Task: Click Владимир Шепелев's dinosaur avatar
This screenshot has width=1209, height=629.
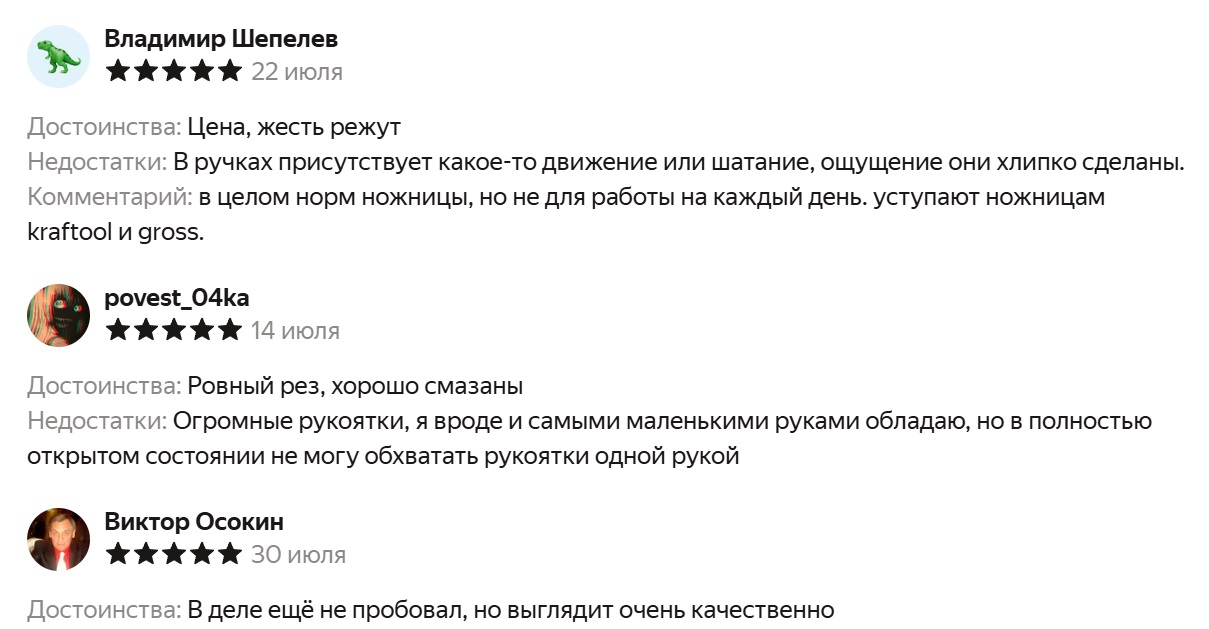Action: click(x=58, y=56)
